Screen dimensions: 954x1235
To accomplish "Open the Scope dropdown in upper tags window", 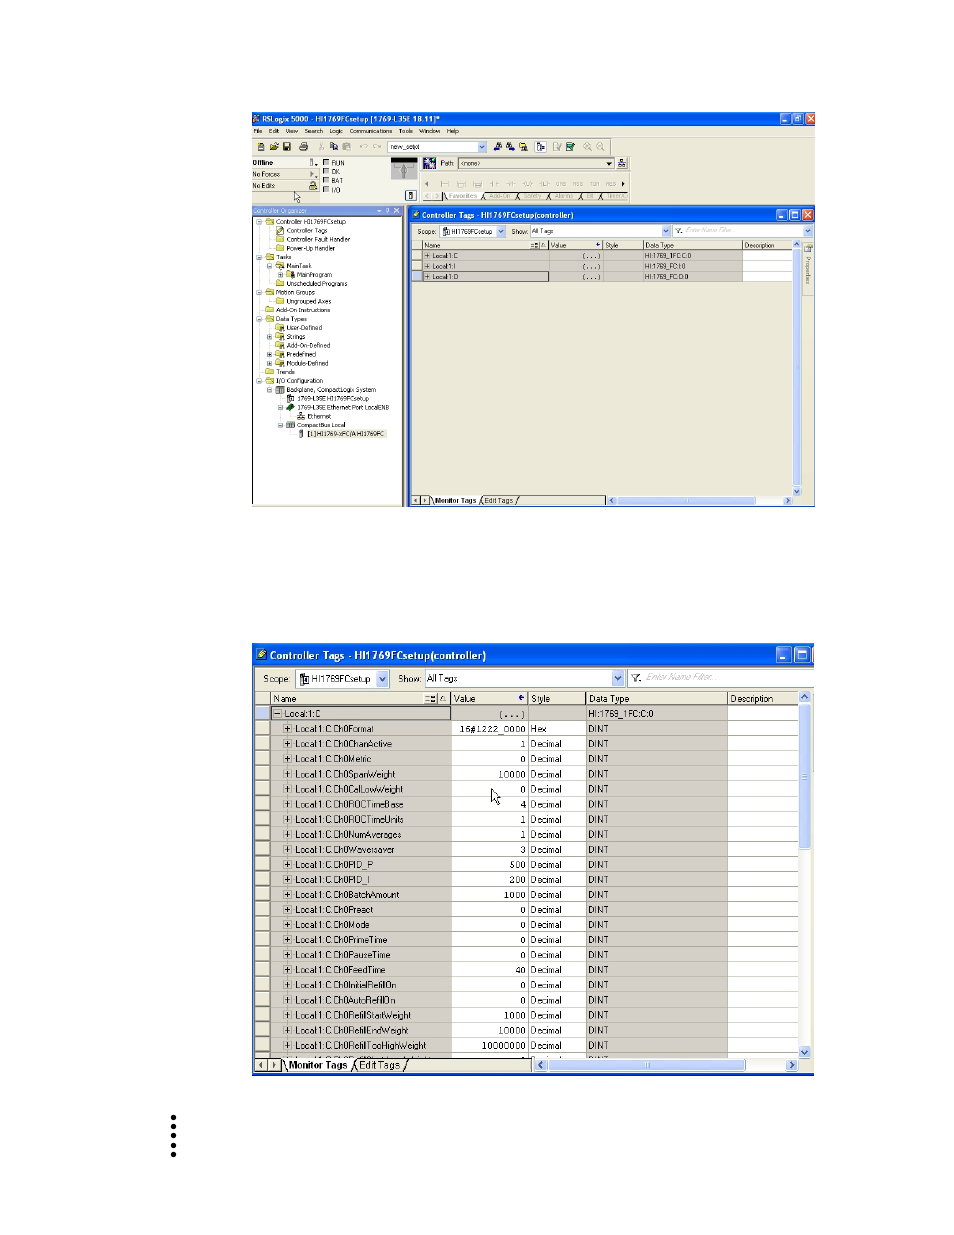I will 501,231.
